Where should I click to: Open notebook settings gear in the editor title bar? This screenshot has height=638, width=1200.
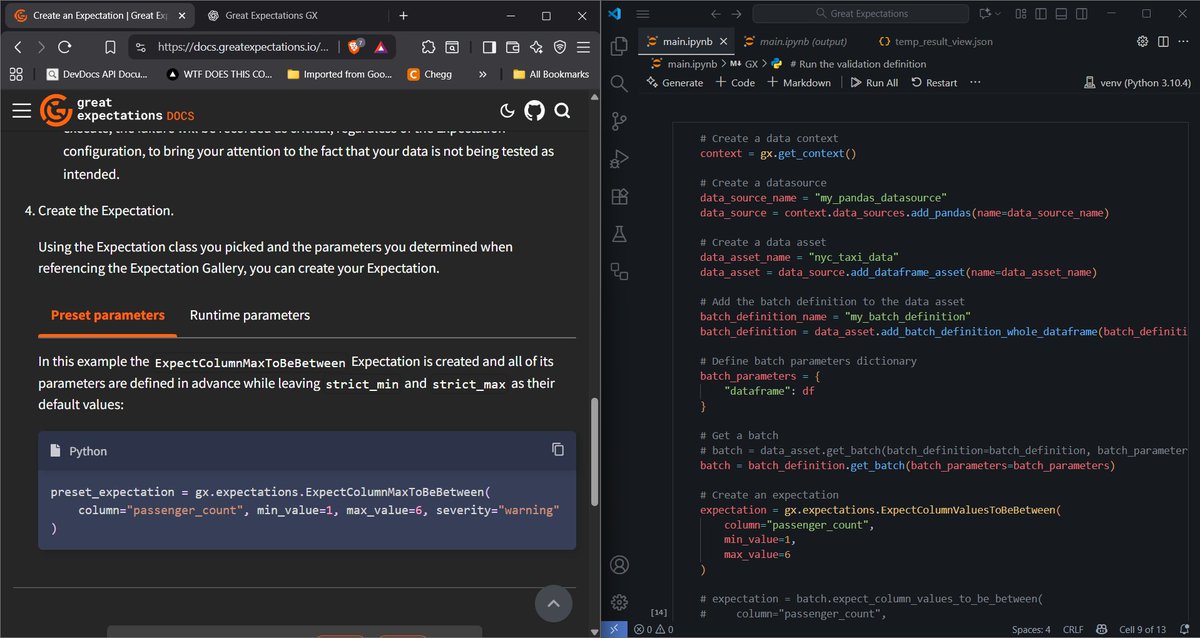(1143, 41)
